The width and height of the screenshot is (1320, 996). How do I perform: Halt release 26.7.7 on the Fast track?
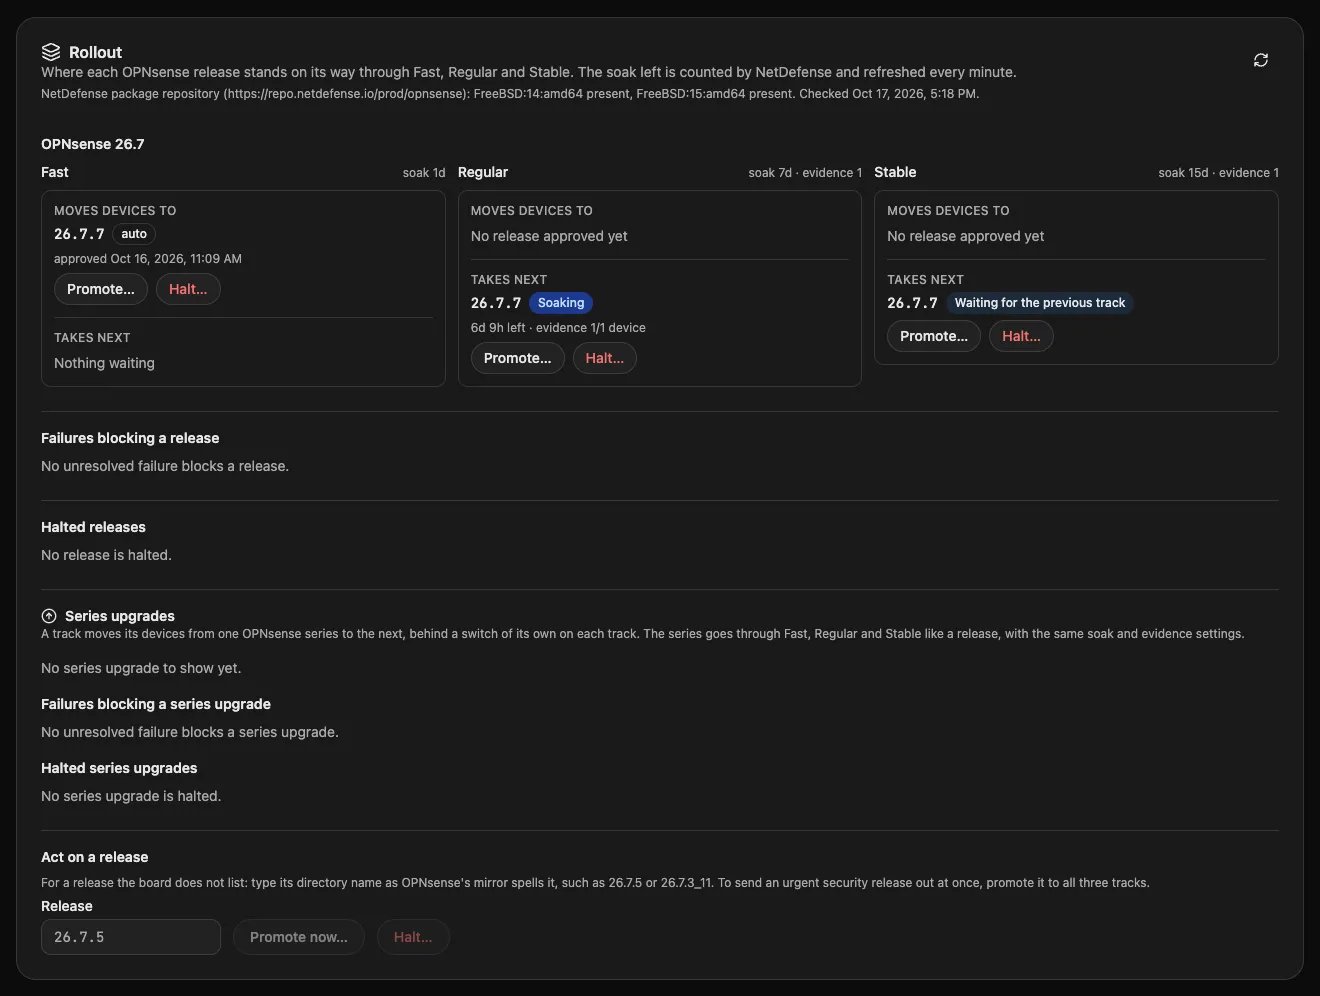click(188, 289)
